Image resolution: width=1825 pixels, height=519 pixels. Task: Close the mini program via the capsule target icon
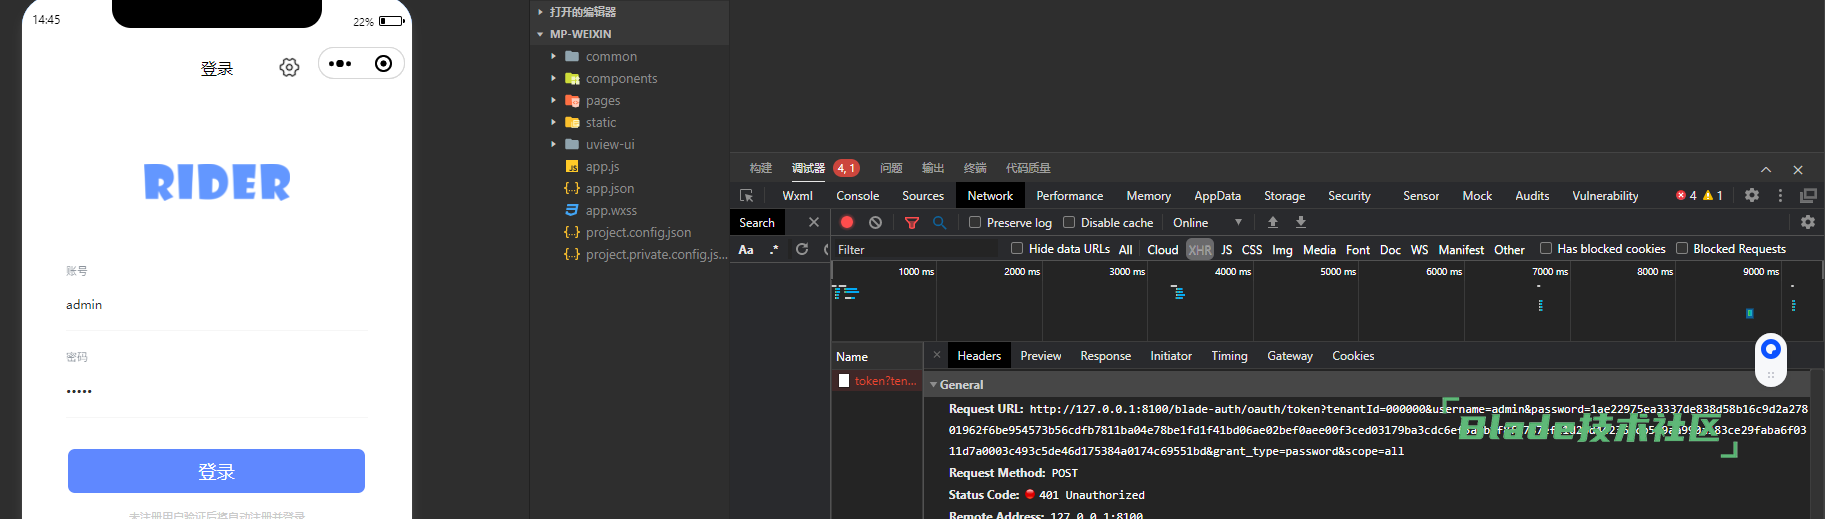383,64
